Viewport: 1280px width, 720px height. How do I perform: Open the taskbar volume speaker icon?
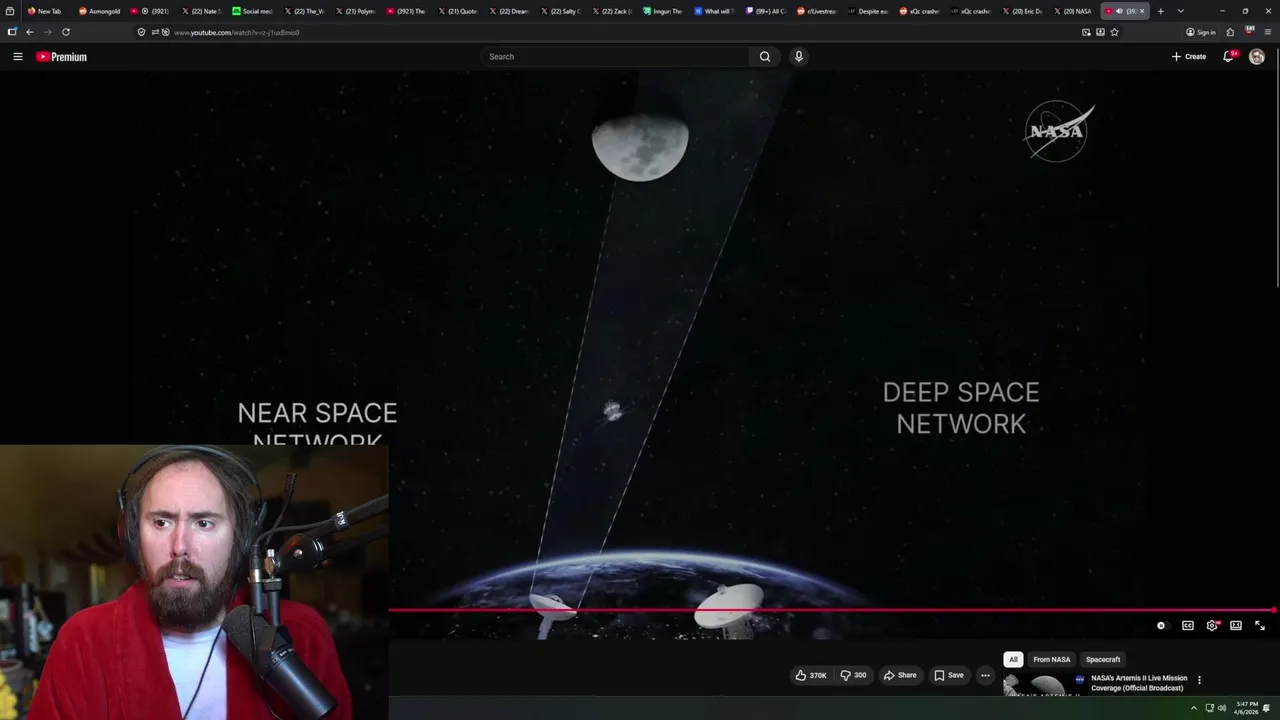click(1222, 708)
